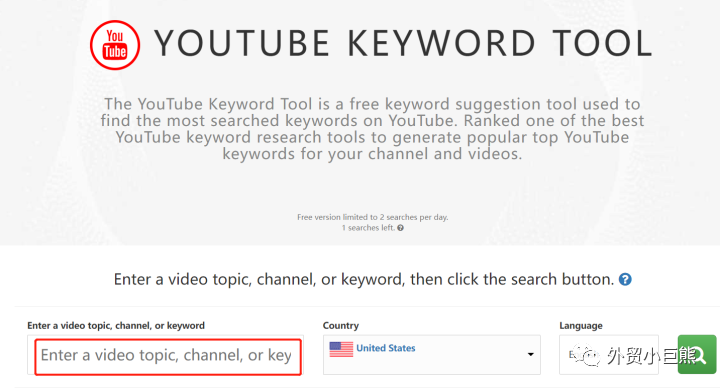Click the small help icon after 'searches left'
The height and width of the screenshot is (388, 720).
click(x=400, y=228)
